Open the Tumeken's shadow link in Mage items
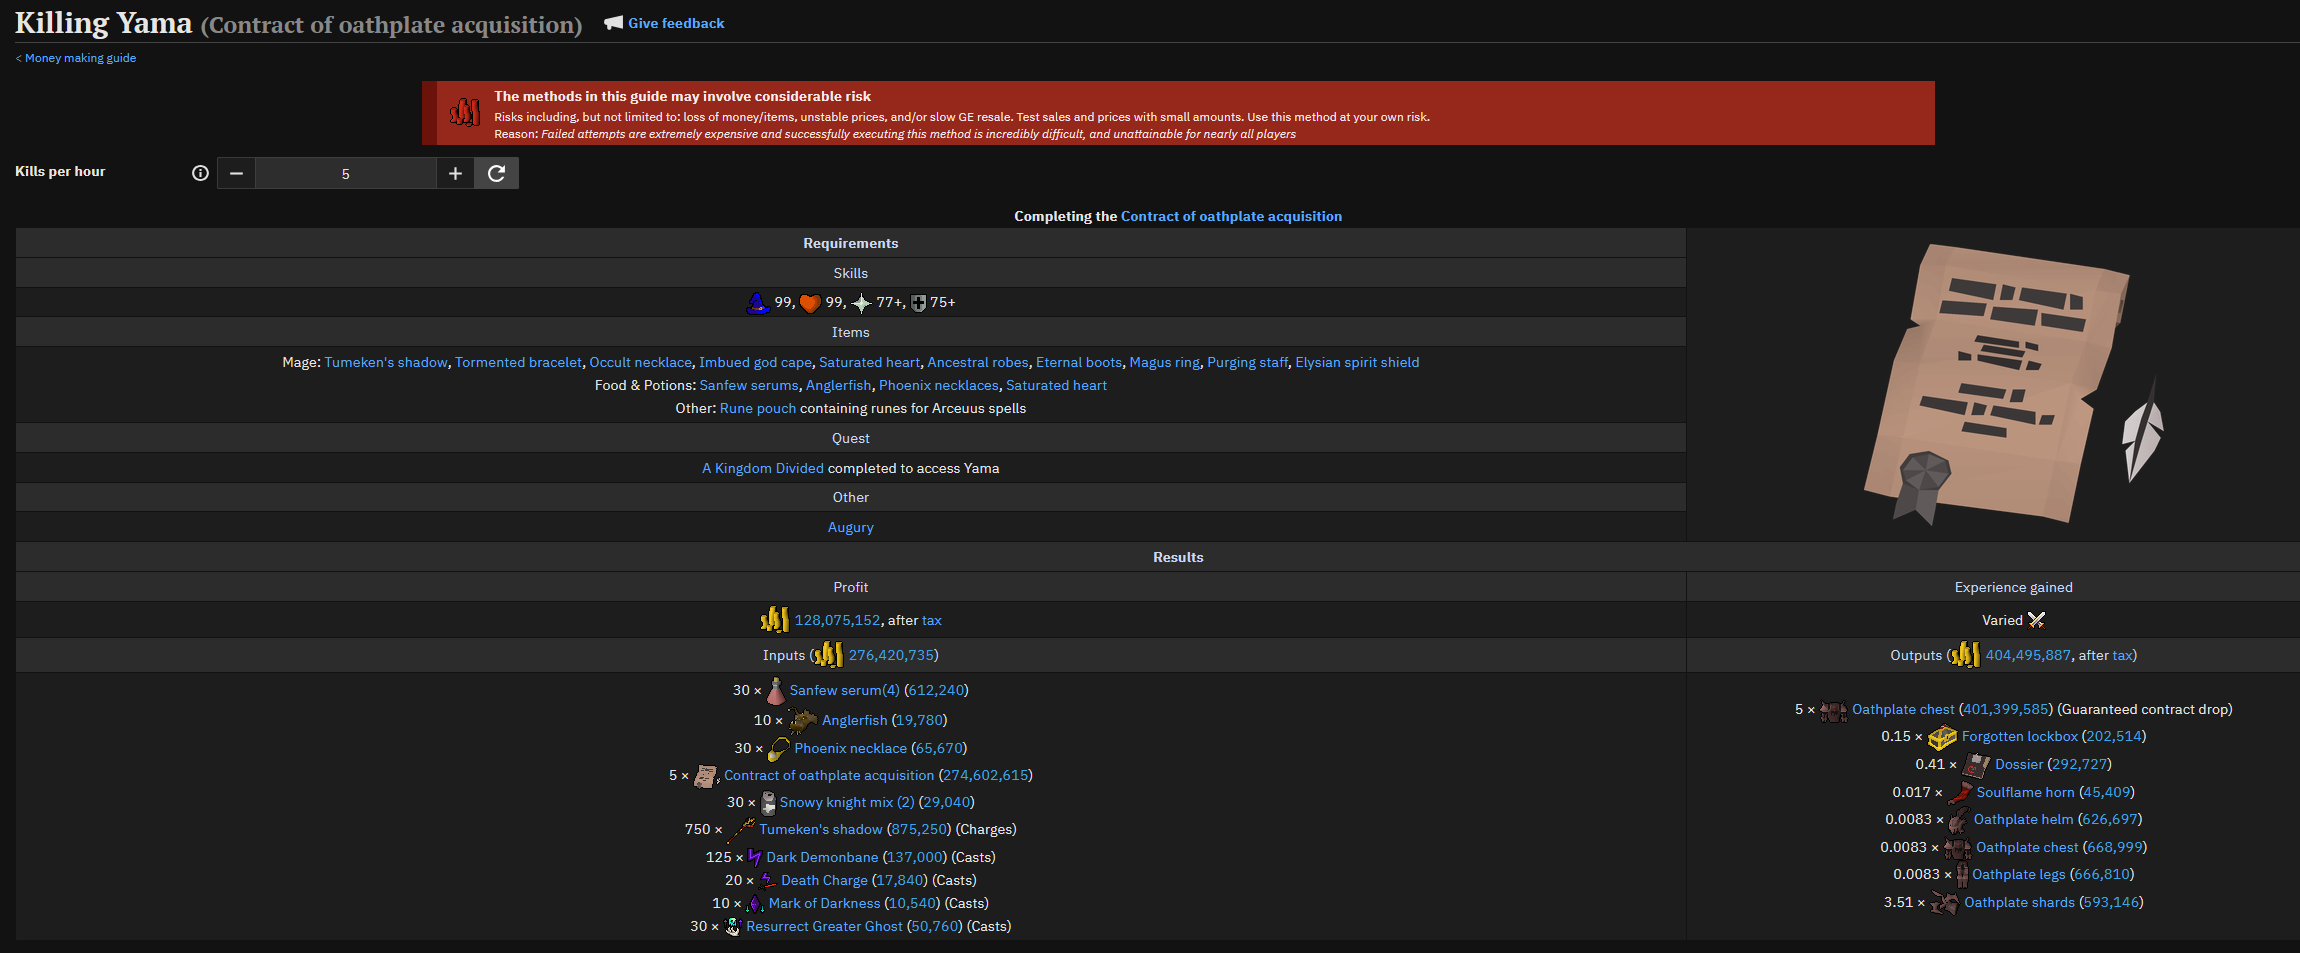 [x=386, y=362]
